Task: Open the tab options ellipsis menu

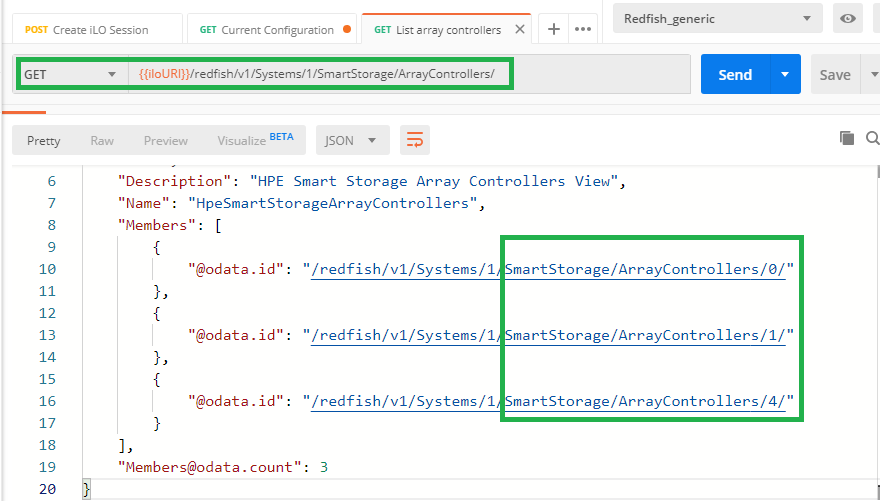Action: click(583, 29)
